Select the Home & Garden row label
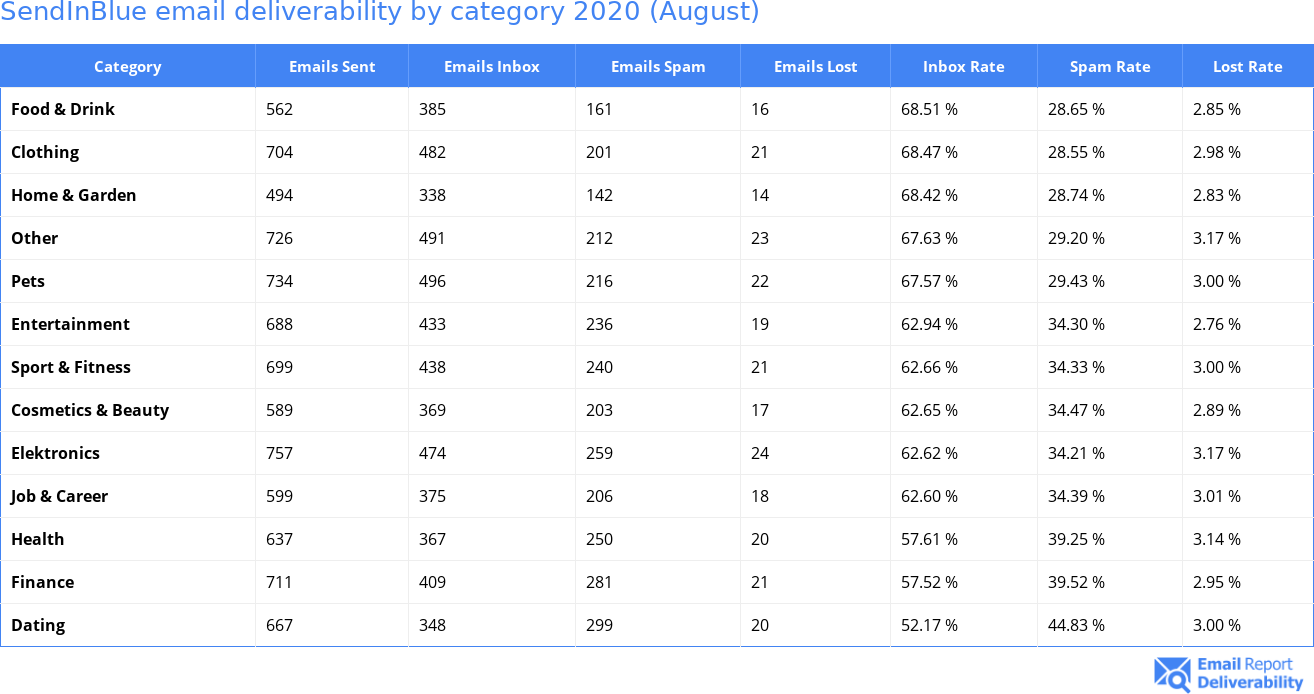Screen dimensions: 1314x694 coord(74,195)
